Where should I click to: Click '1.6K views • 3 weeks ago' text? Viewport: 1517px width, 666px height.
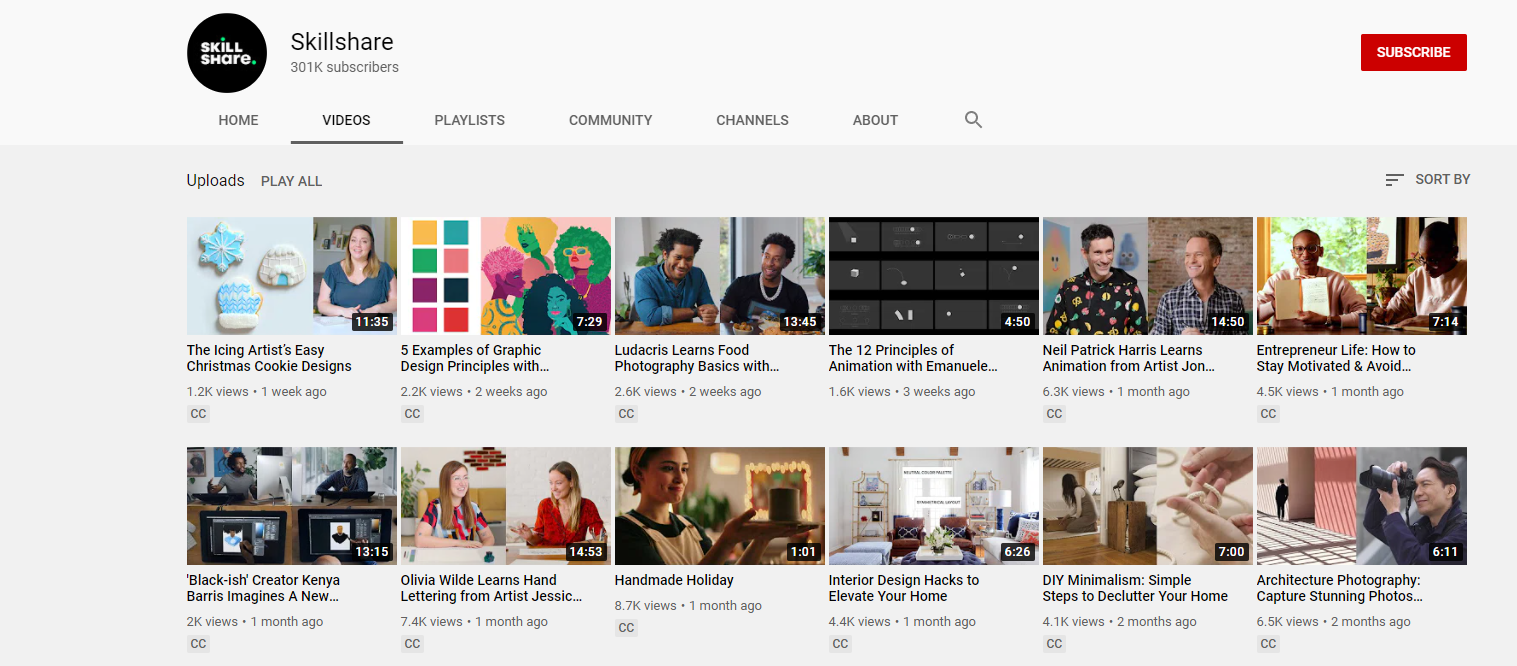click(902, 392)
